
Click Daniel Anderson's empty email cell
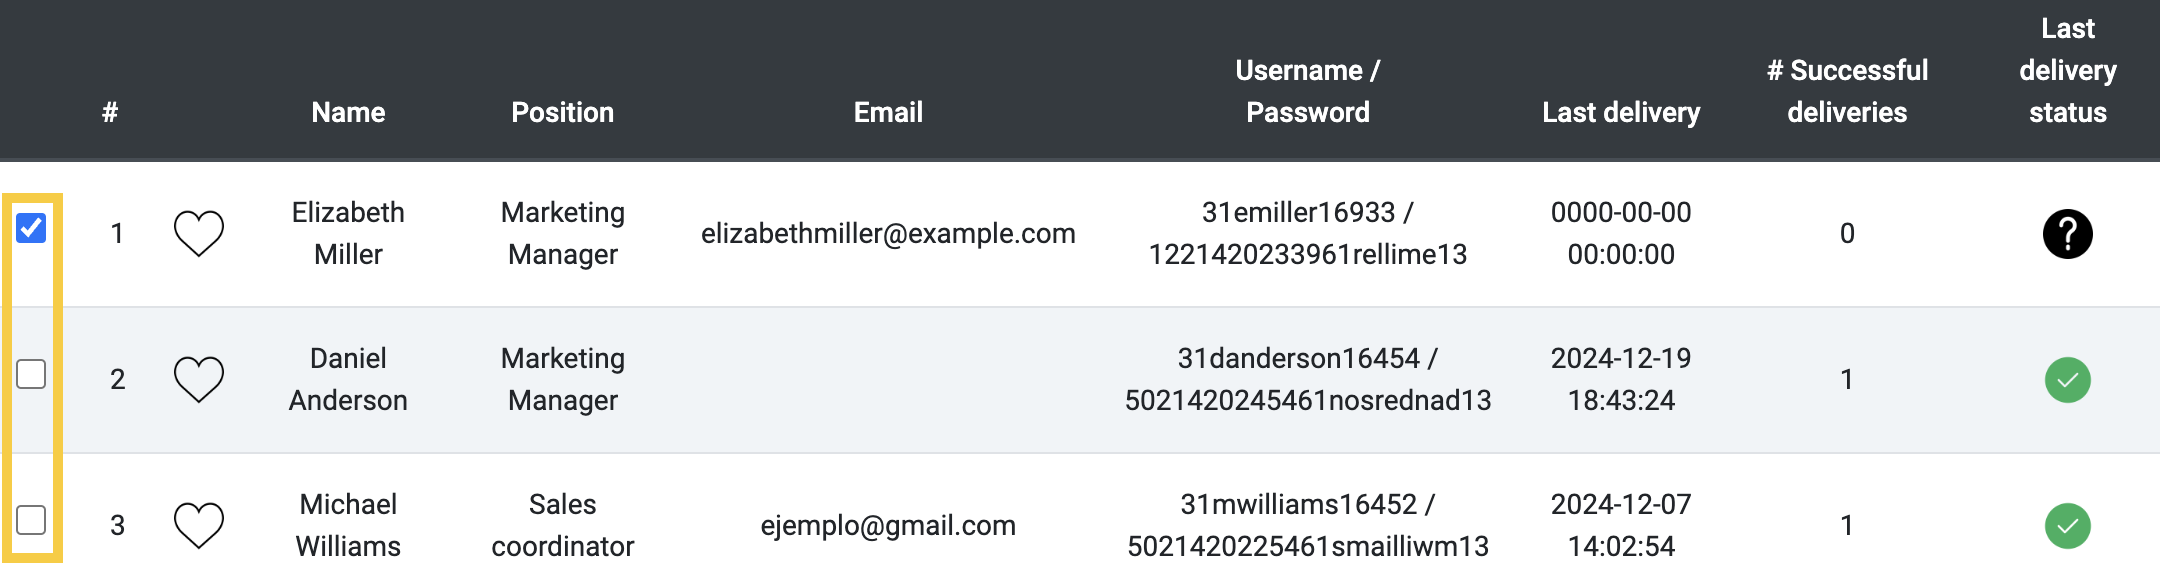click(888, 380)
